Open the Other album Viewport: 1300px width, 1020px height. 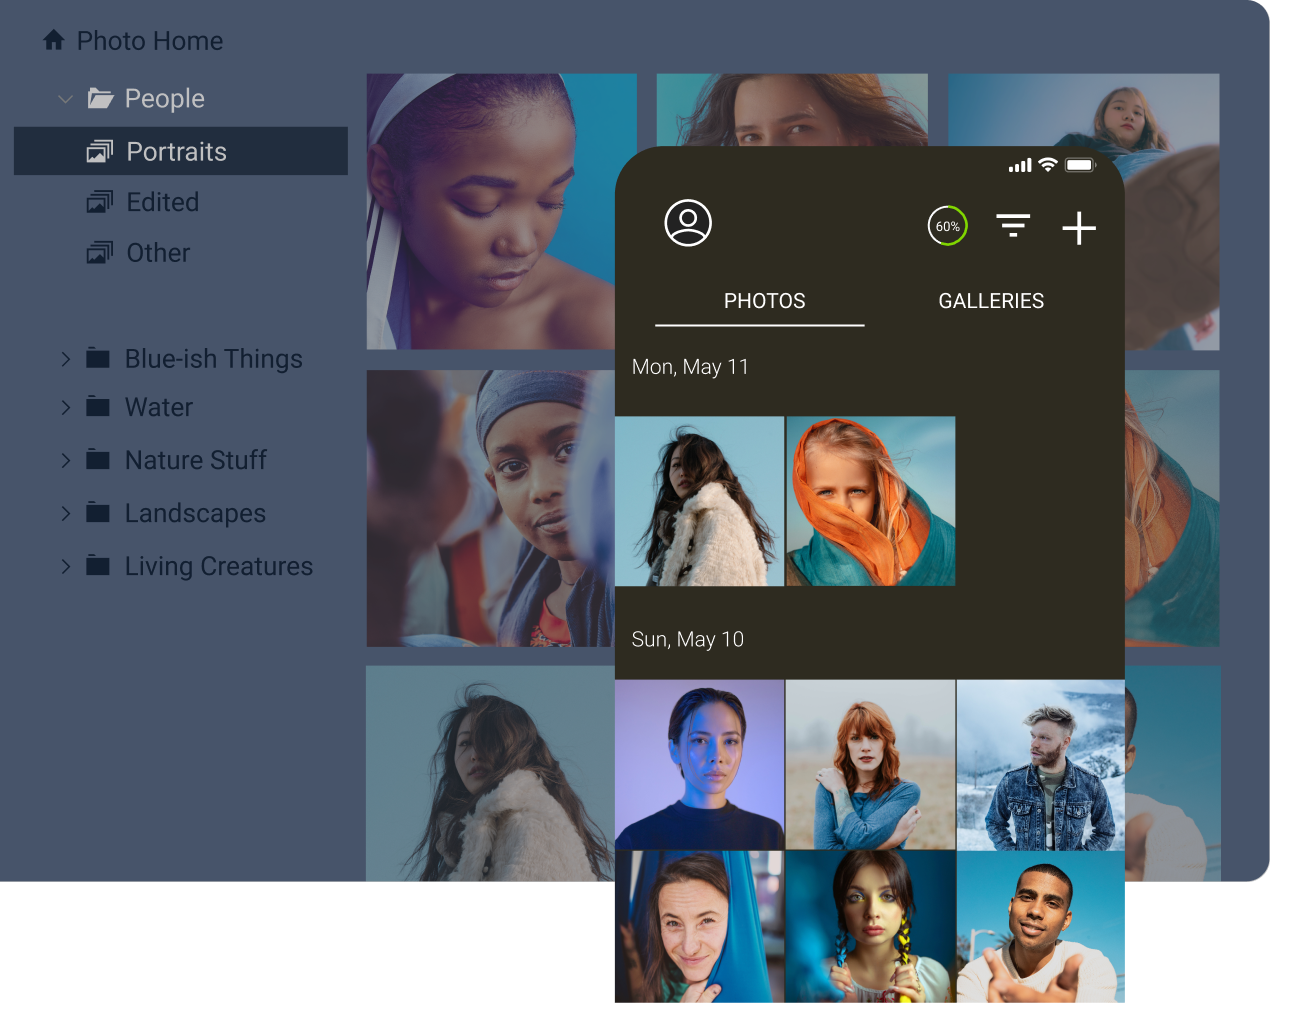pyautogui.click(x=100, y=252)
